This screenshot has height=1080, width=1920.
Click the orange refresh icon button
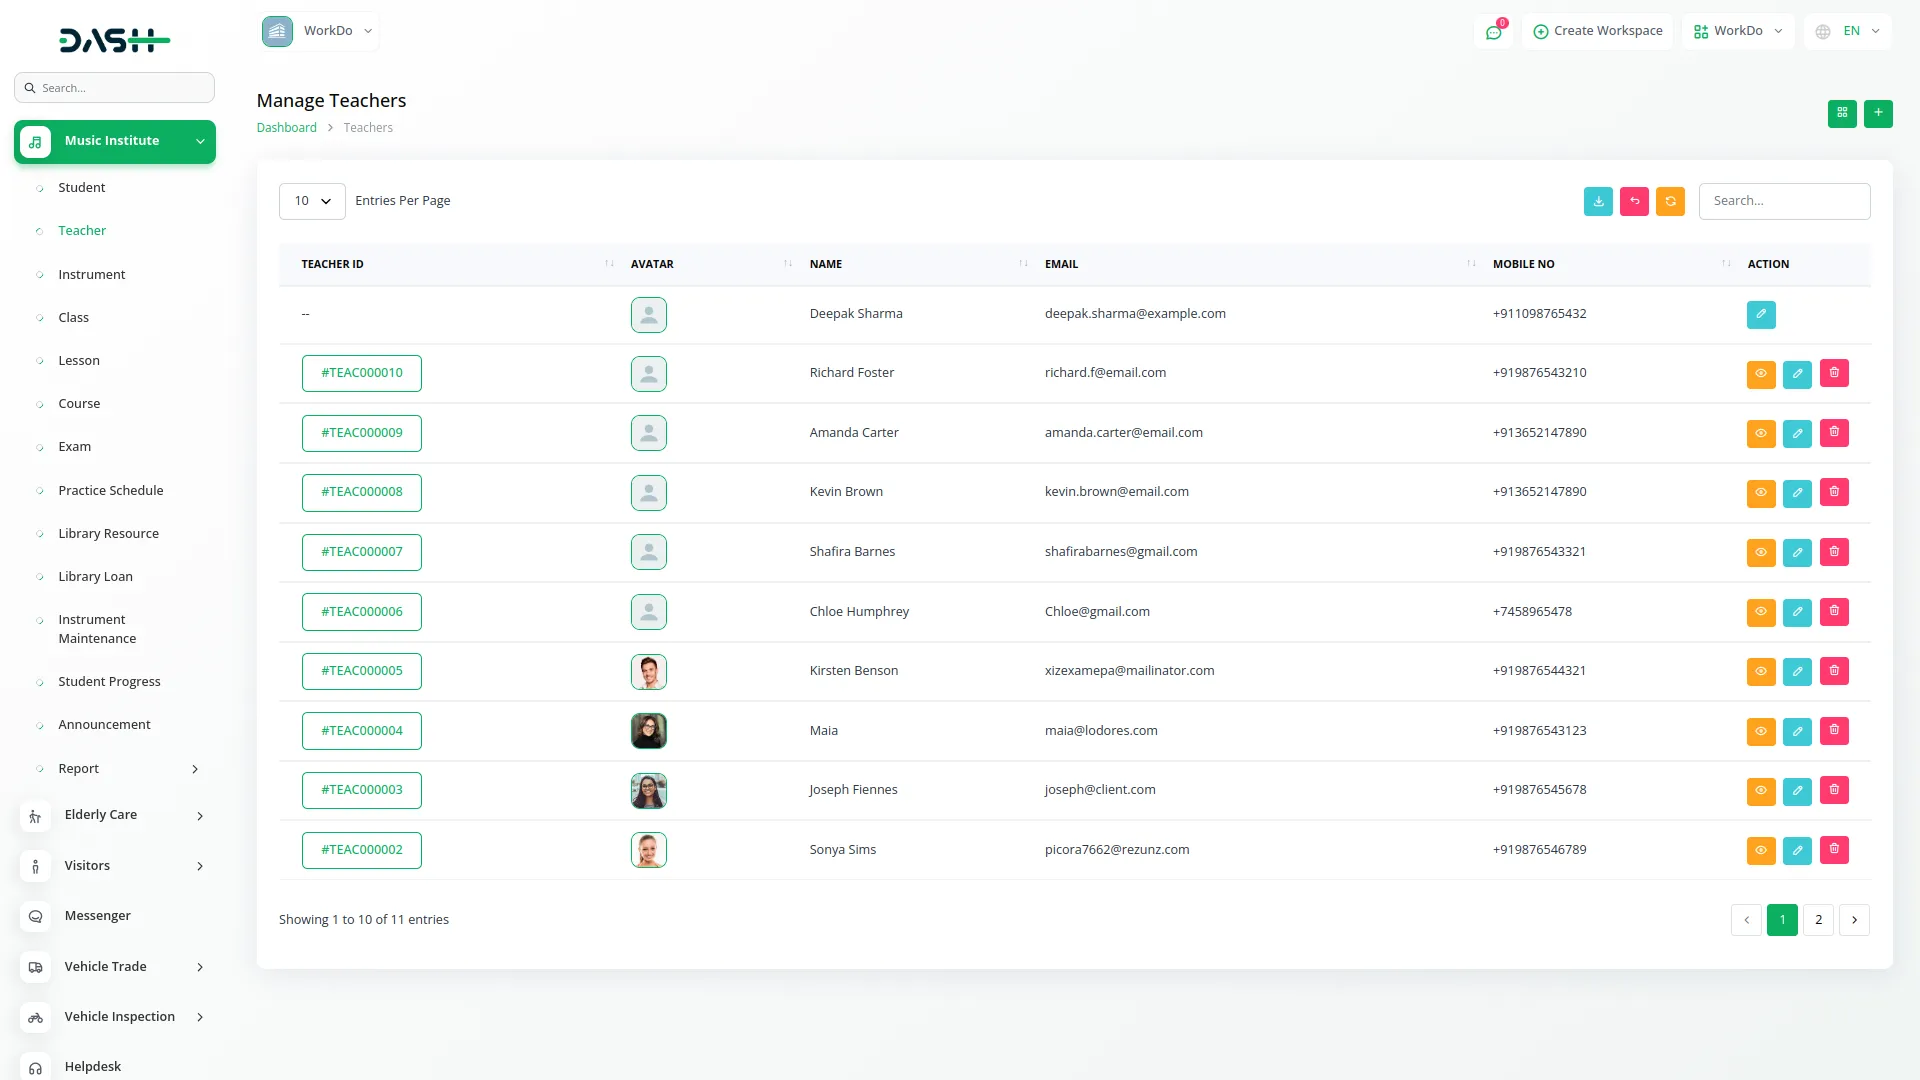tap(1670, 201)
